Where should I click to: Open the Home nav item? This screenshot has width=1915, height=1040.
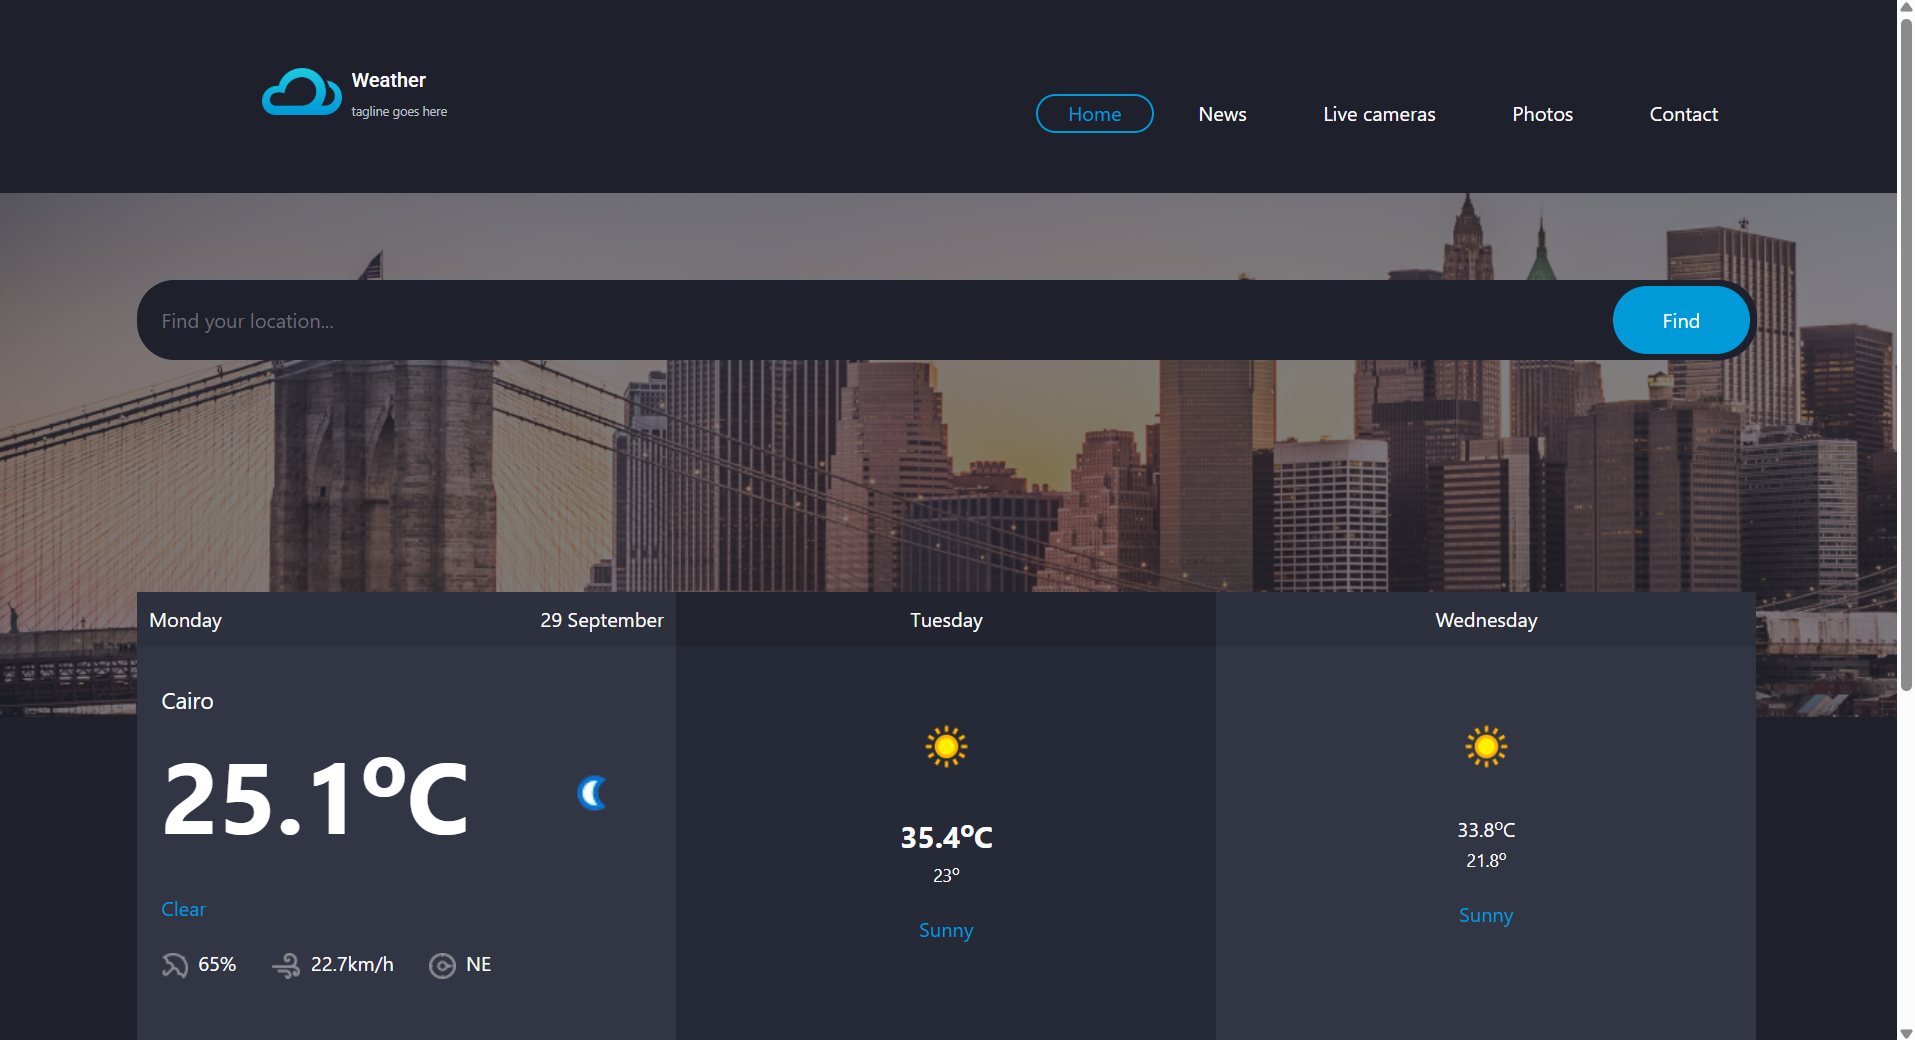point(1094,114)
